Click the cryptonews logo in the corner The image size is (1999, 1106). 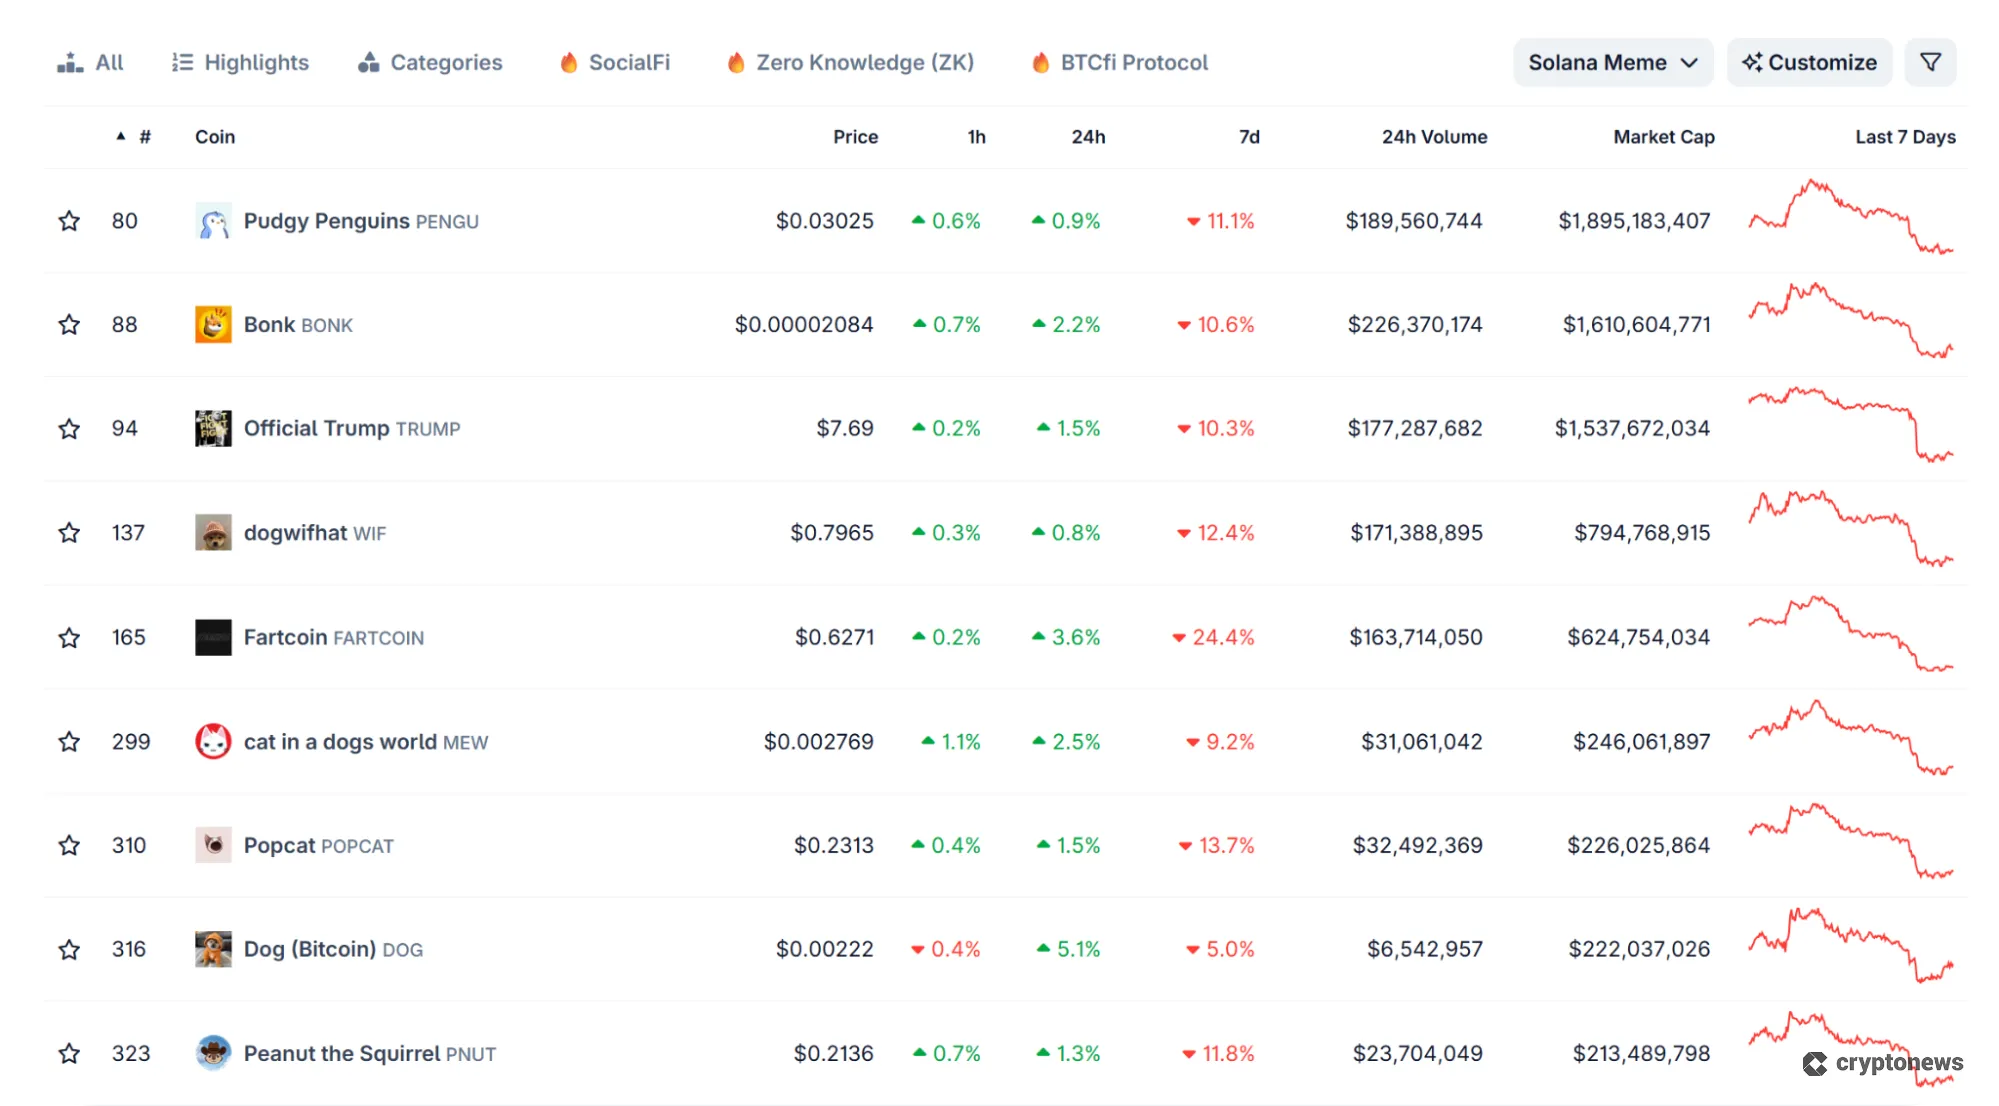[x=1884, y=1063]
